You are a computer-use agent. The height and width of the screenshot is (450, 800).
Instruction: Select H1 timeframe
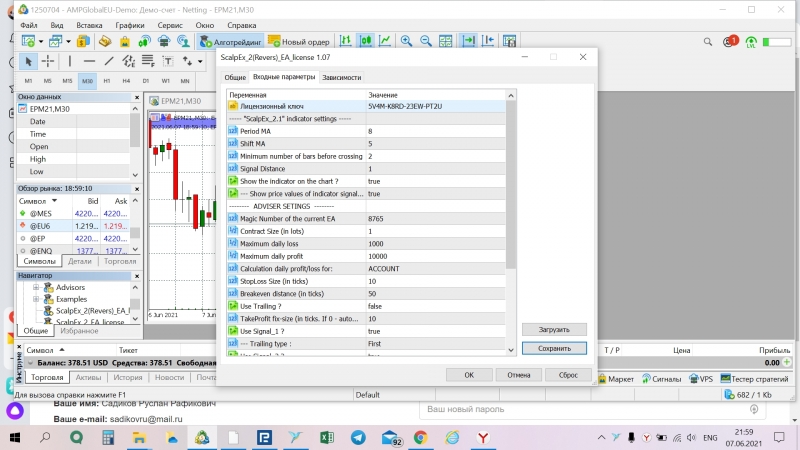107,81
